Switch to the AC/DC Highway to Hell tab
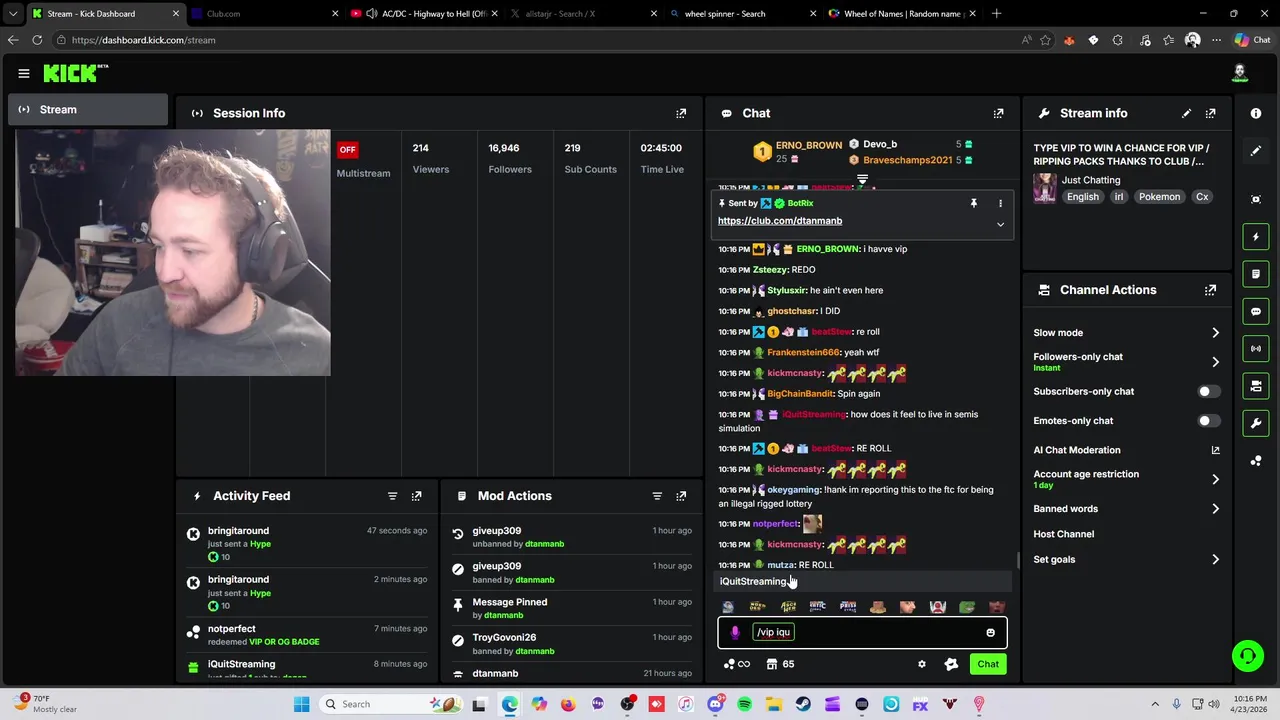Screen dimensions: 1280x720 (422, 14)
